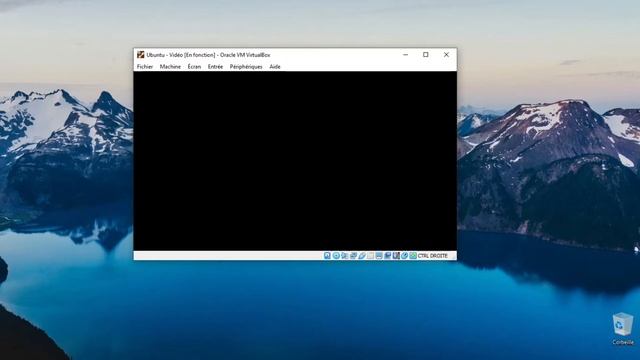Click the audio status icon
The height and width of the screenshot is (360, 640).
(344, 256)
